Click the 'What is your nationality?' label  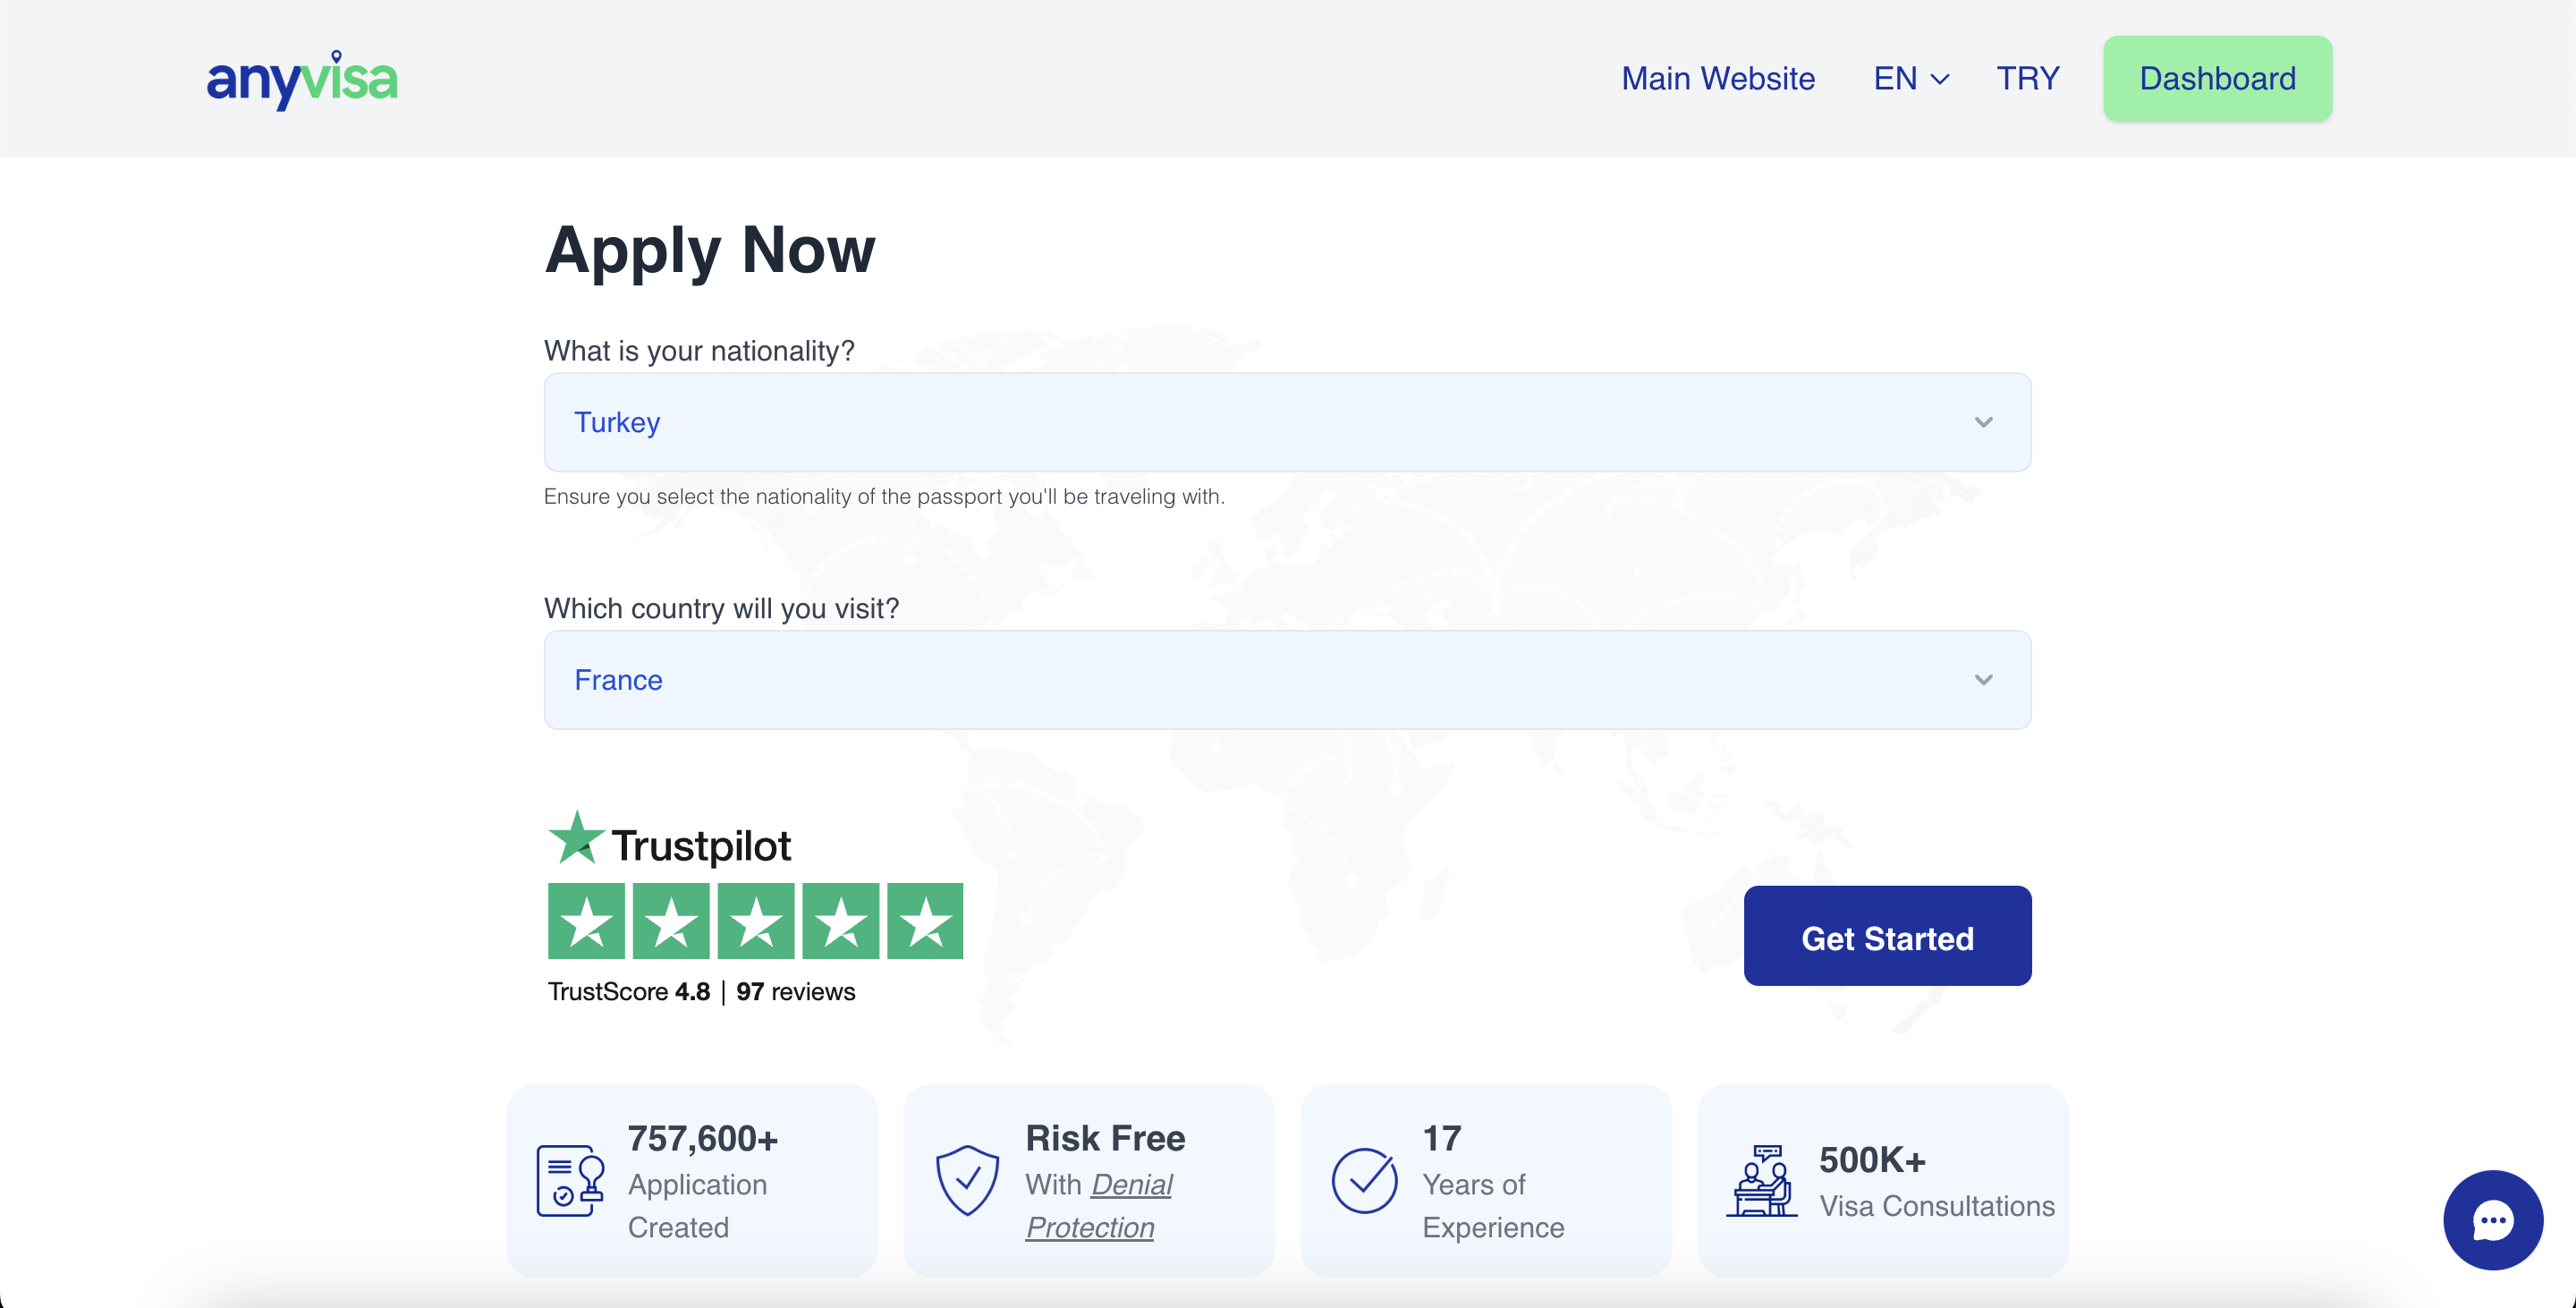699,351
